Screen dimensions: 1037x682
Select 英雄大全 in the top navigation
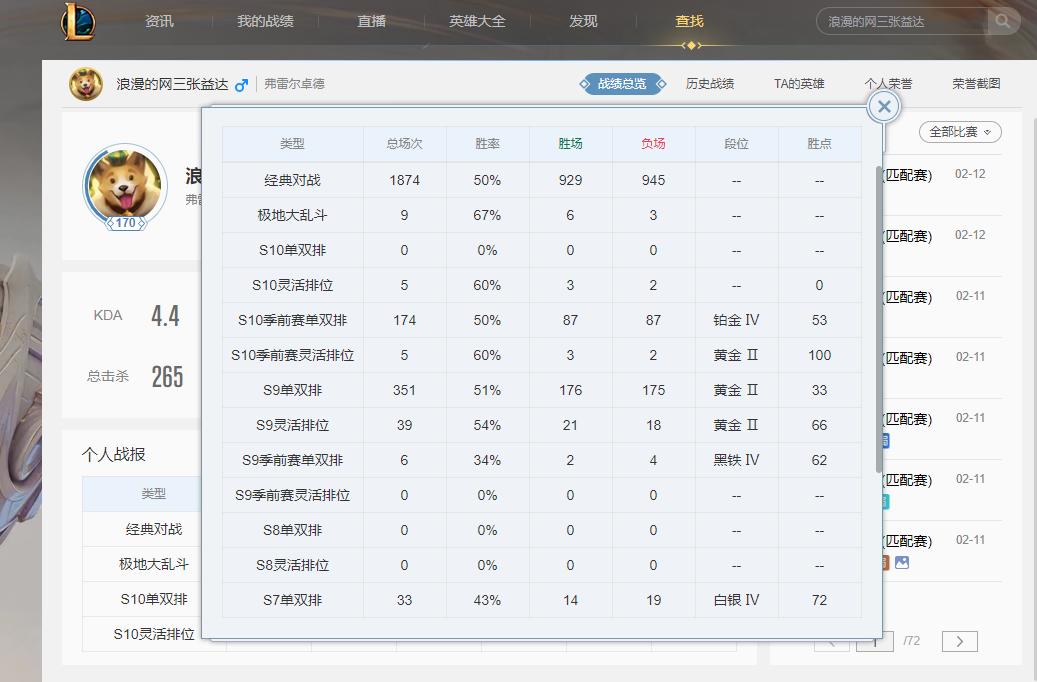click(x=477, y=20)
